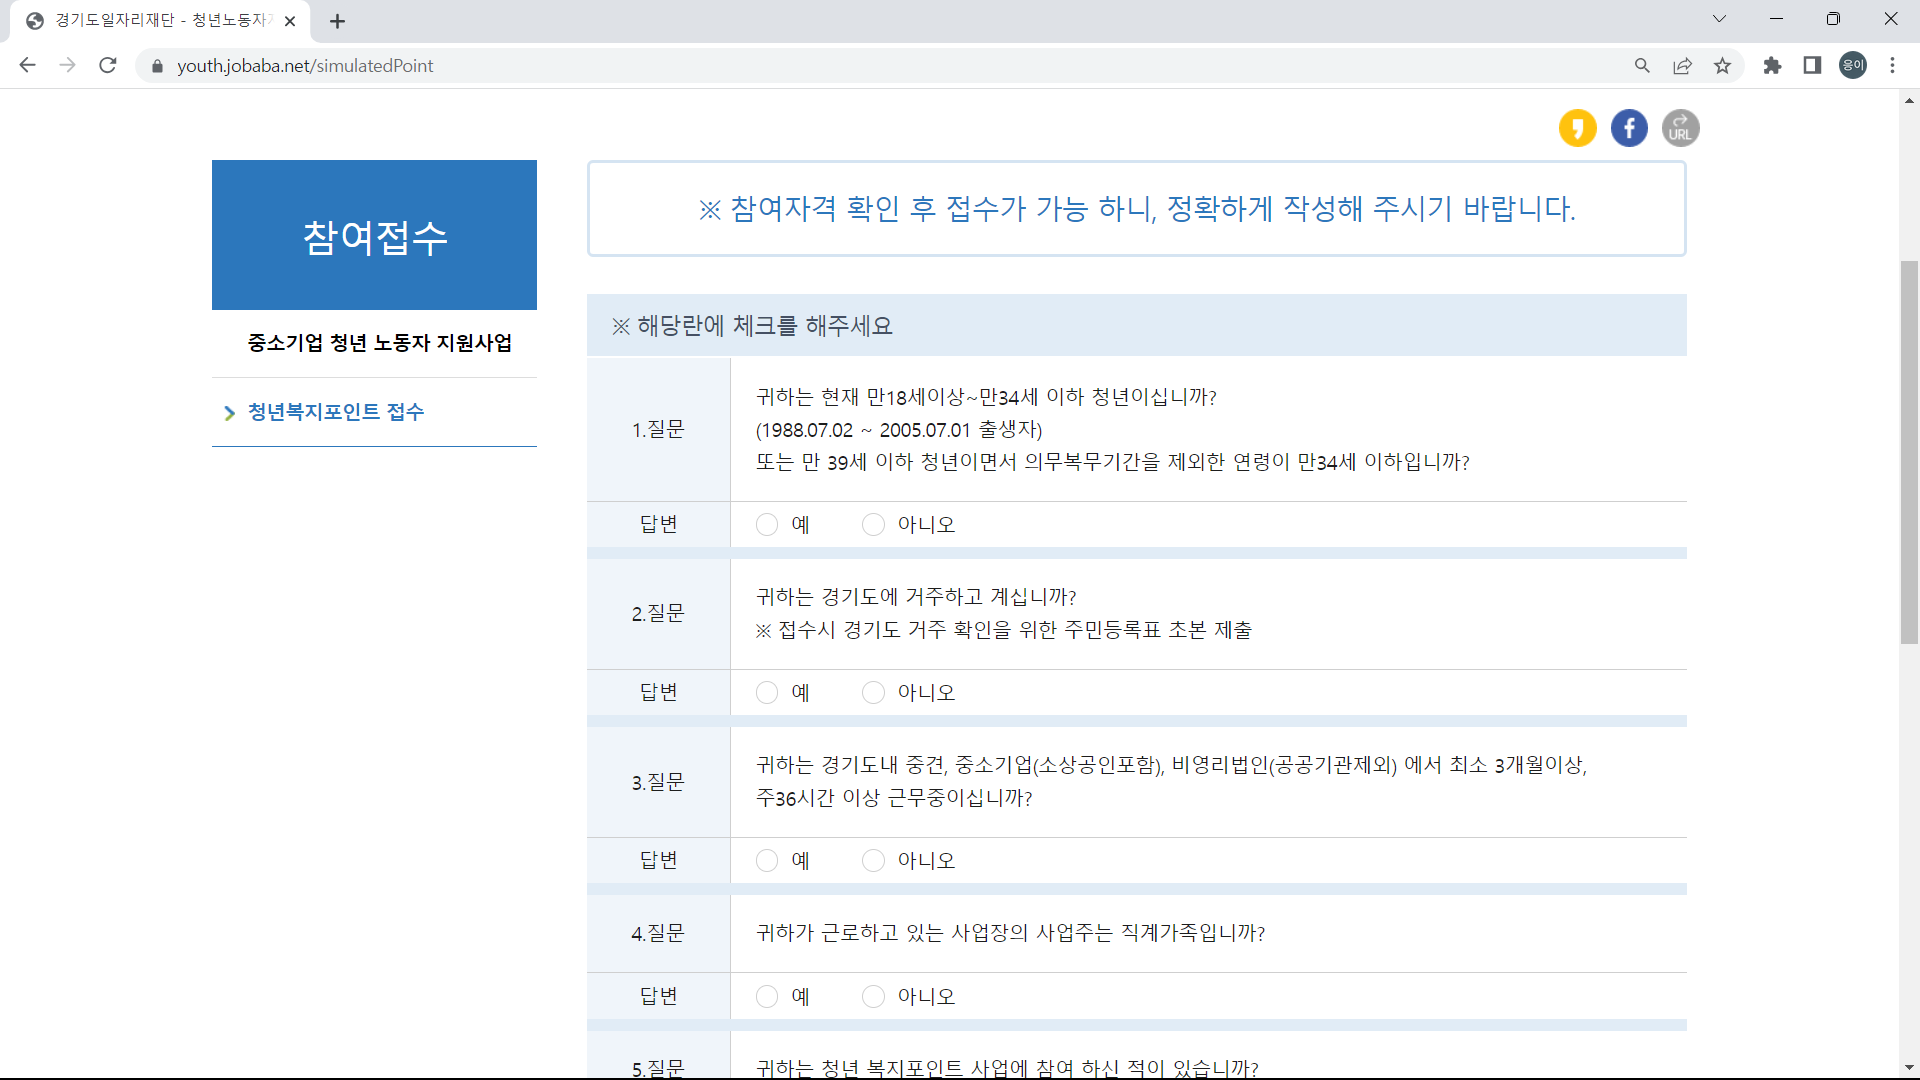This screenshot has width=1920, height=1080.
Task: Bookmark this page with the star icon
Action: point(1723,65)
